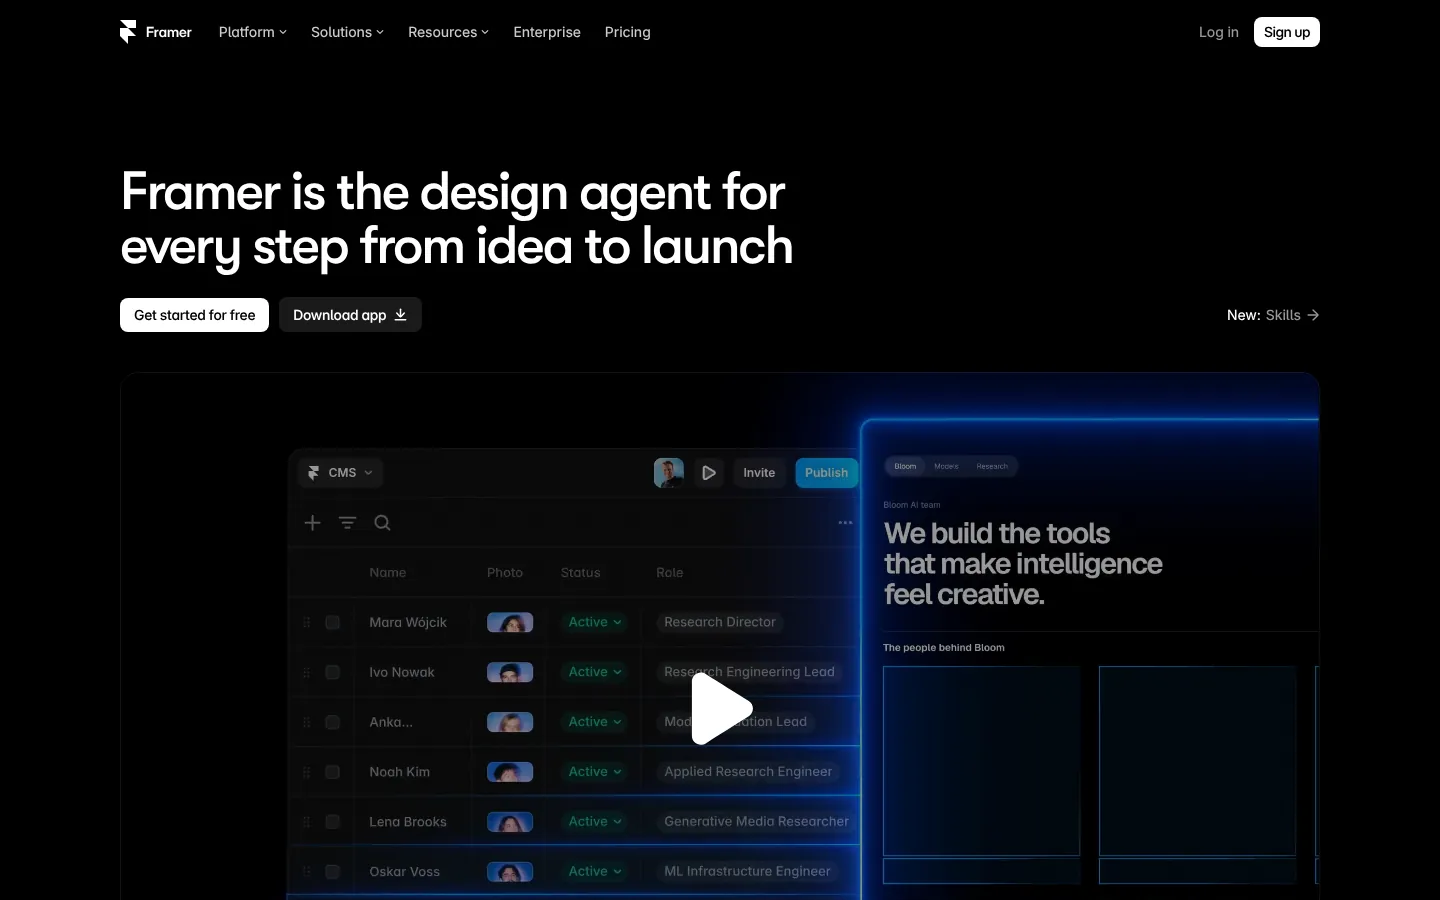Open the three-dots more options in CMS
This screenshot has height=900, width=1440.
[x=845, y=523]
